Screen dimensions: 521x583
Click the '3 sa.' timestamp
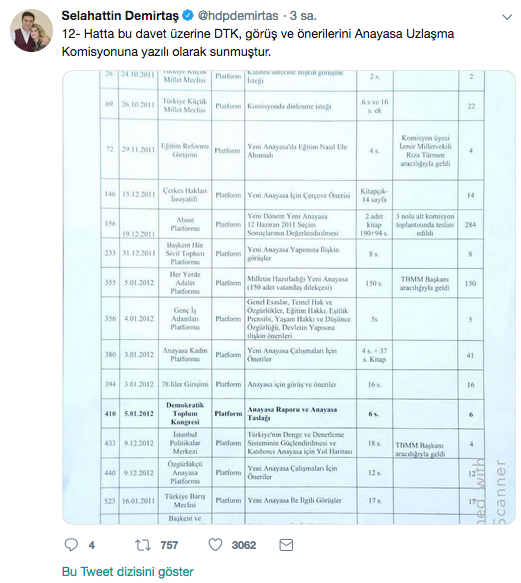pos(303,16)
